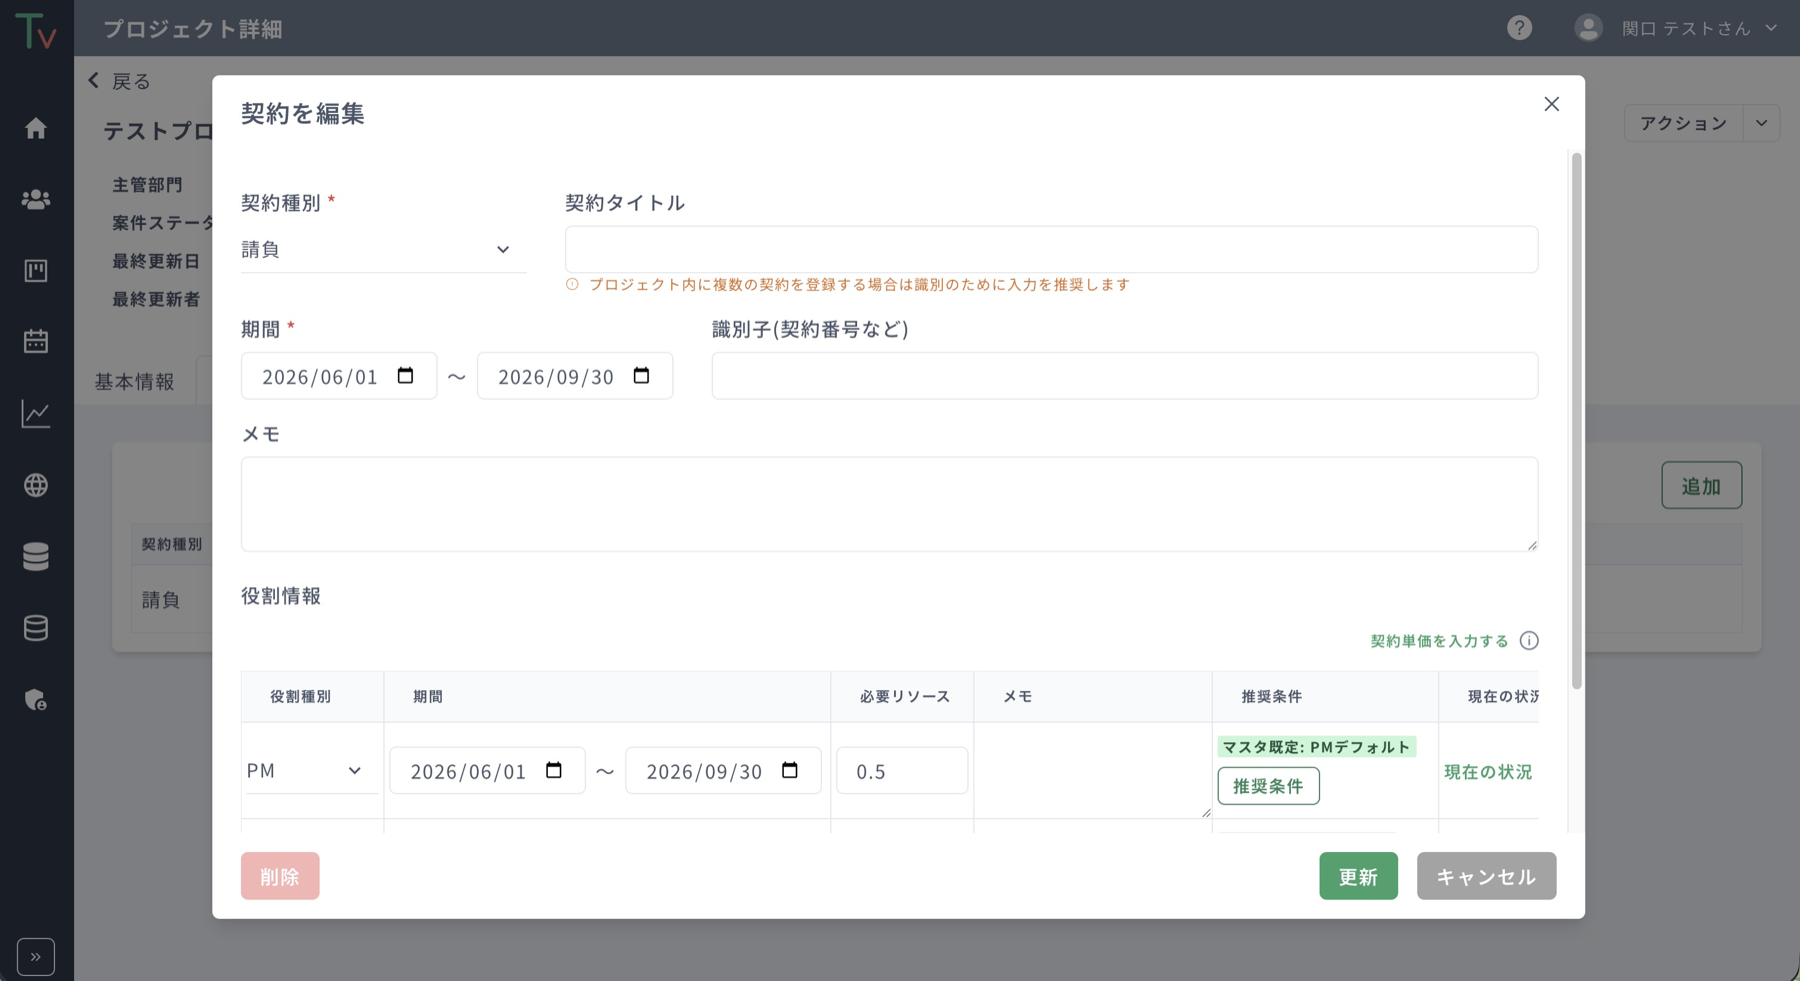Click the back arrow next to 戻る
This screenshot has width=1800, height=981.
(94, 81)
